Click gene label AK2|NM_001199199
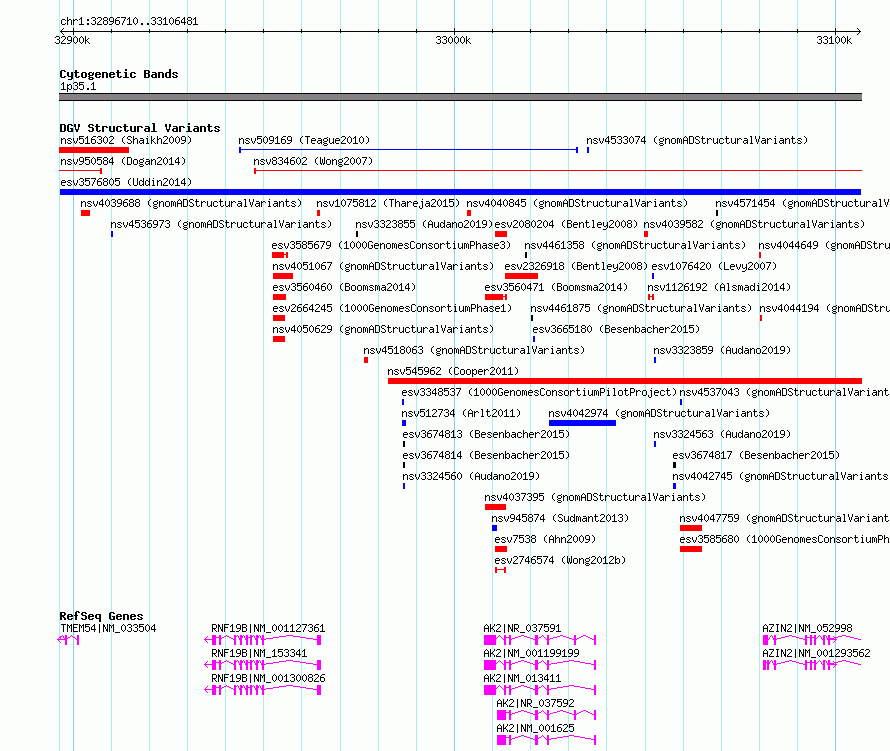The width and height of the screenshot is (890, 751). (x=531, y=653)
